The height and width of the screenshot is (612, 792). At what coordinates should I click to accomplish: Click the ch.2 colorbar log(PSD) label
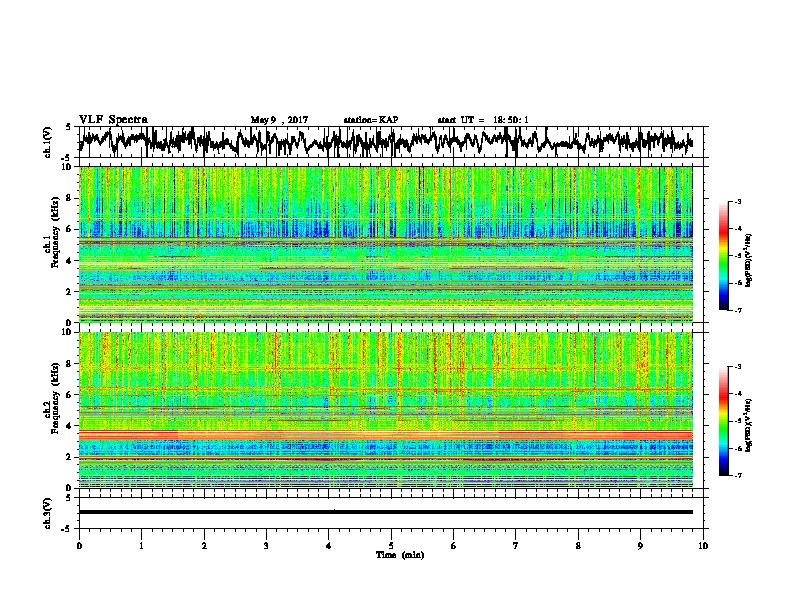(748, 425)
